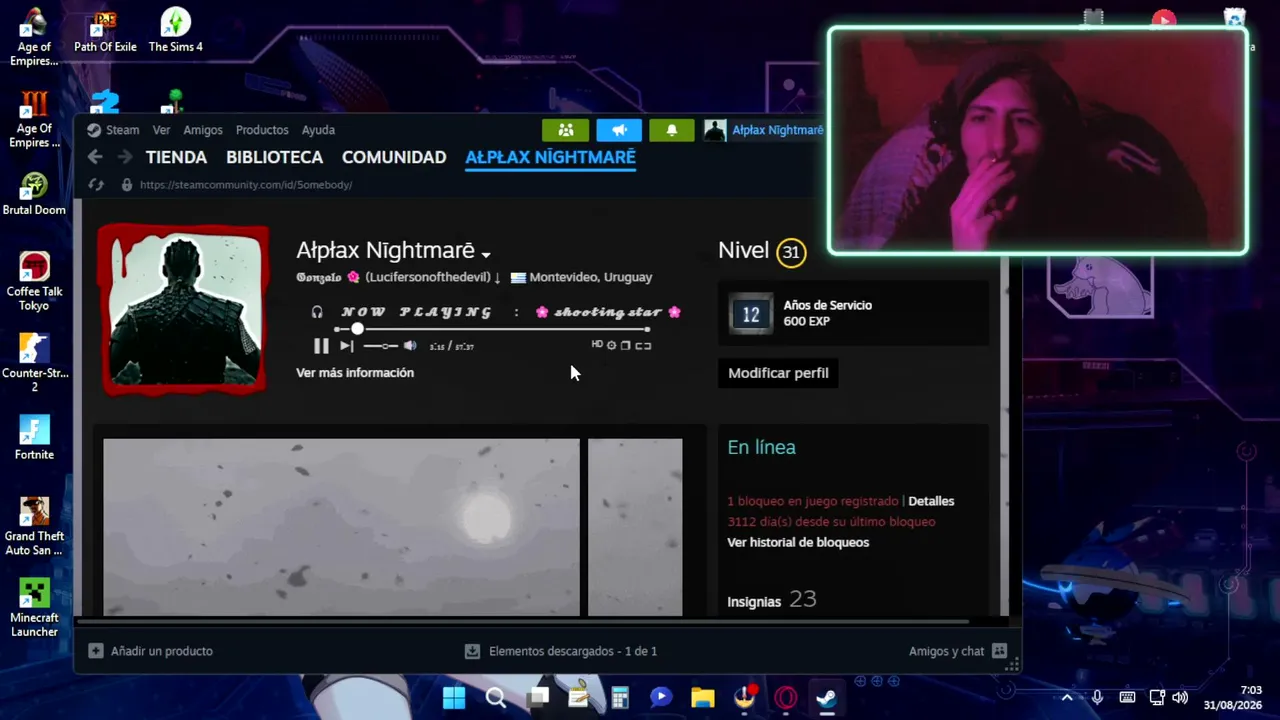1280x720 pixels.
Task: Open Path Of Exile desktop shortcut
Action: pos(105,32)
